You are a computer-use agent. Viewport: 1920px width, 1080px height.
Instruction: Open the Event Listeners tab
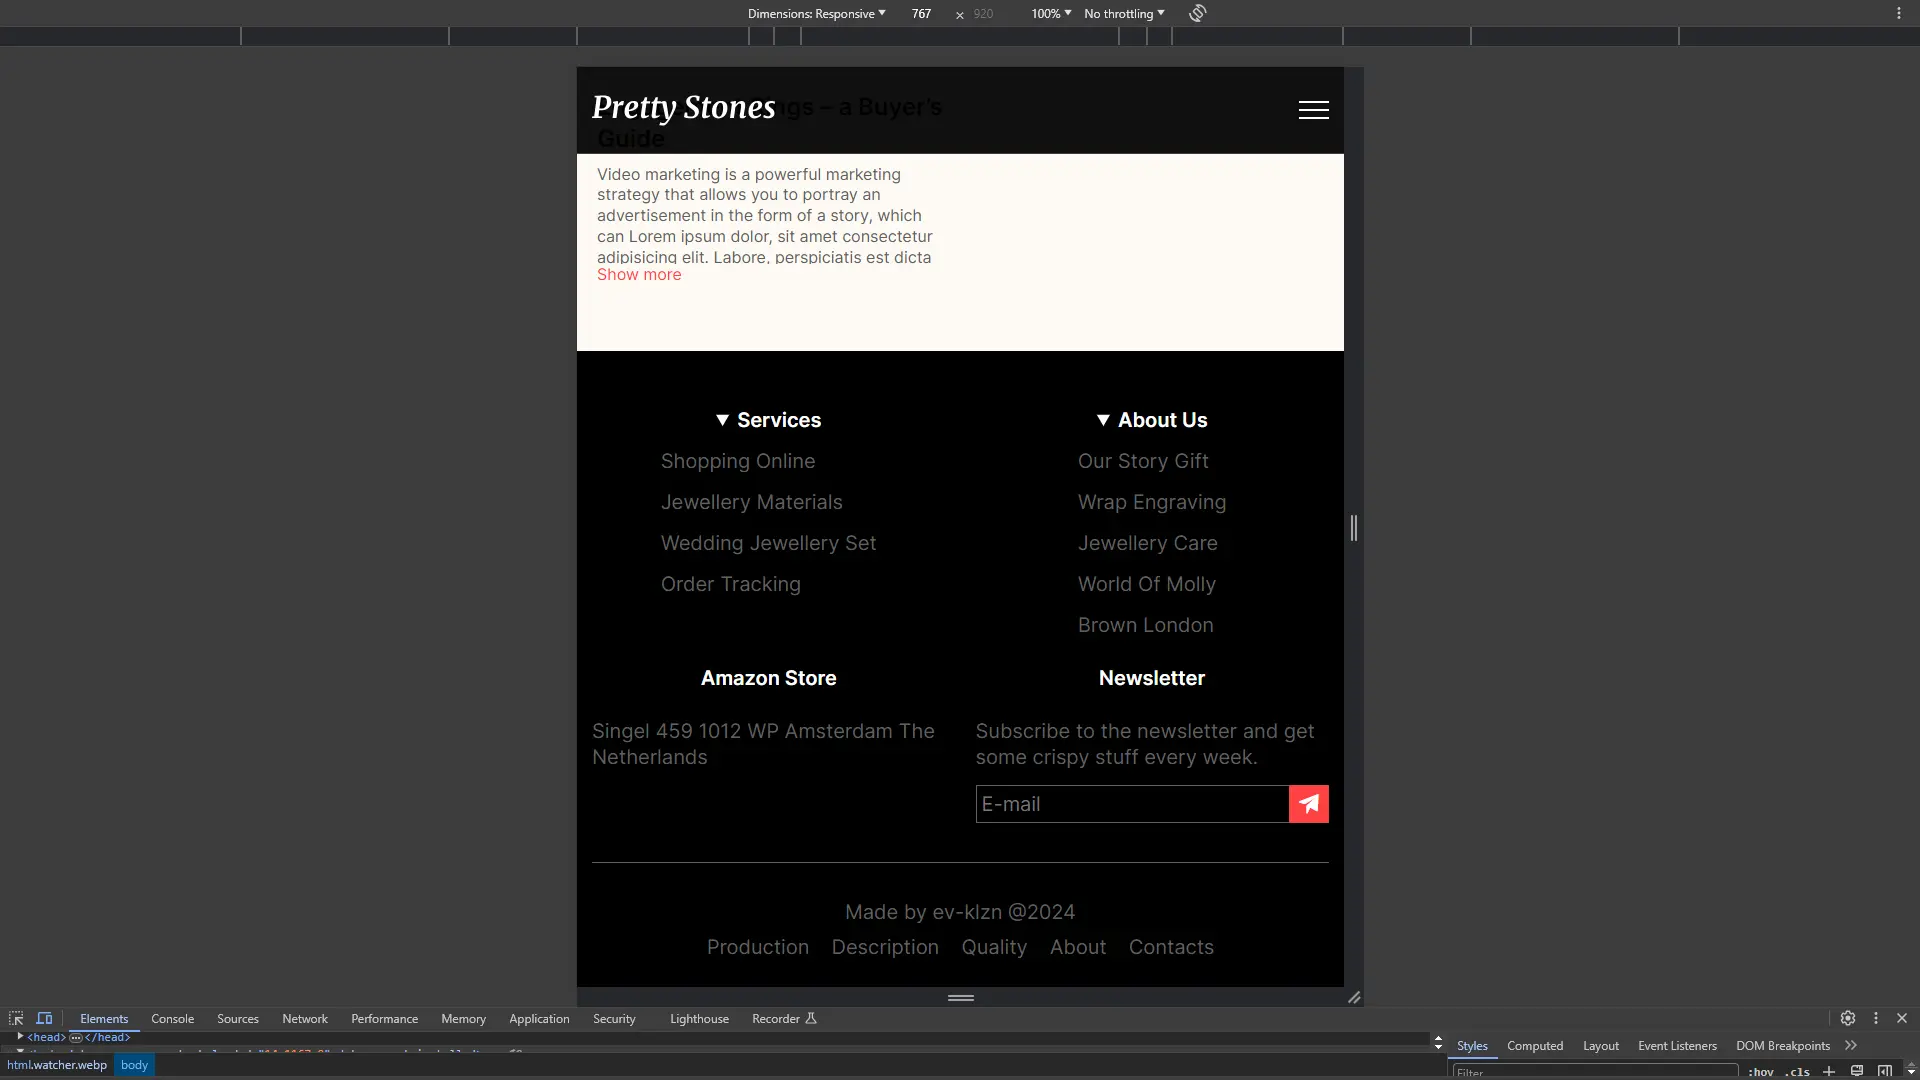click(x=1677, y=1045)
